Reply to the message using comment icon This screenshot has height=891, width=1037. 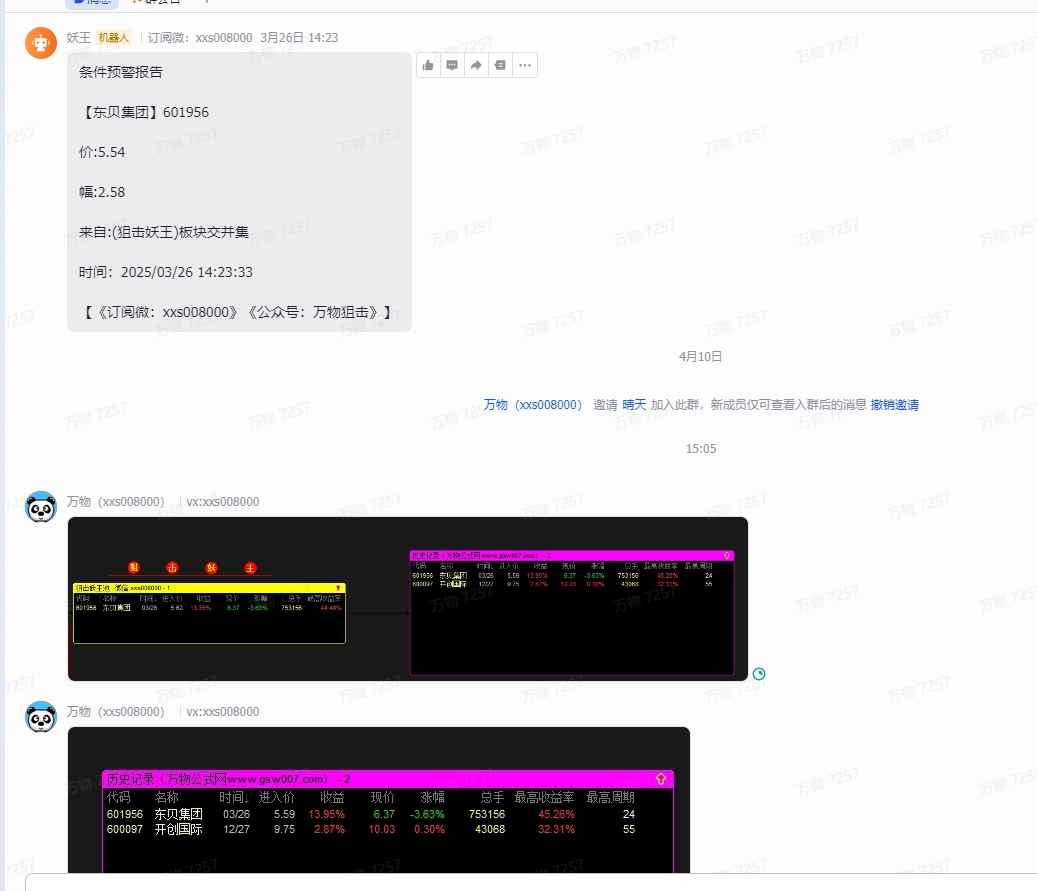[452, 65]
